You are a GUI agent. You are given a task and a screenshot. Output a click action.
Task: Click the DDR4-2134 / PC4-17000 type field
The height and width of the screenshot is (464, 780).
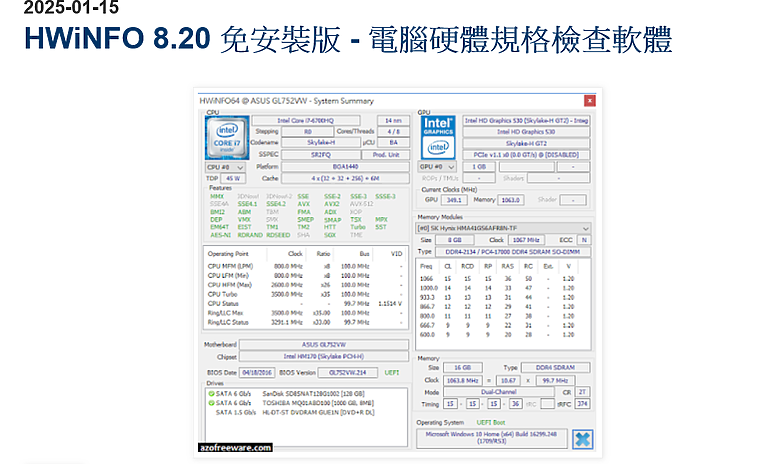click(512, 252)
